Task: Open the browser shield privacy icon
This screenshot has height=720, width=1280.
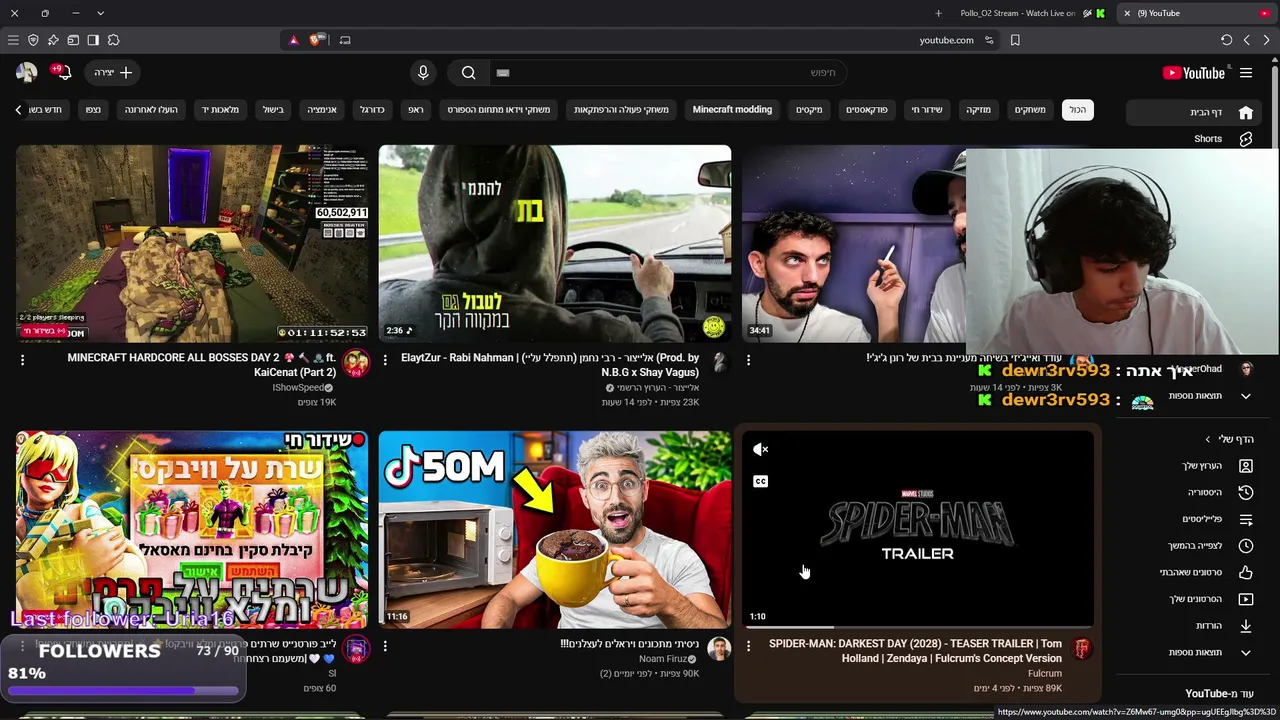Action: pyautogui.click(x=33, y=40)
